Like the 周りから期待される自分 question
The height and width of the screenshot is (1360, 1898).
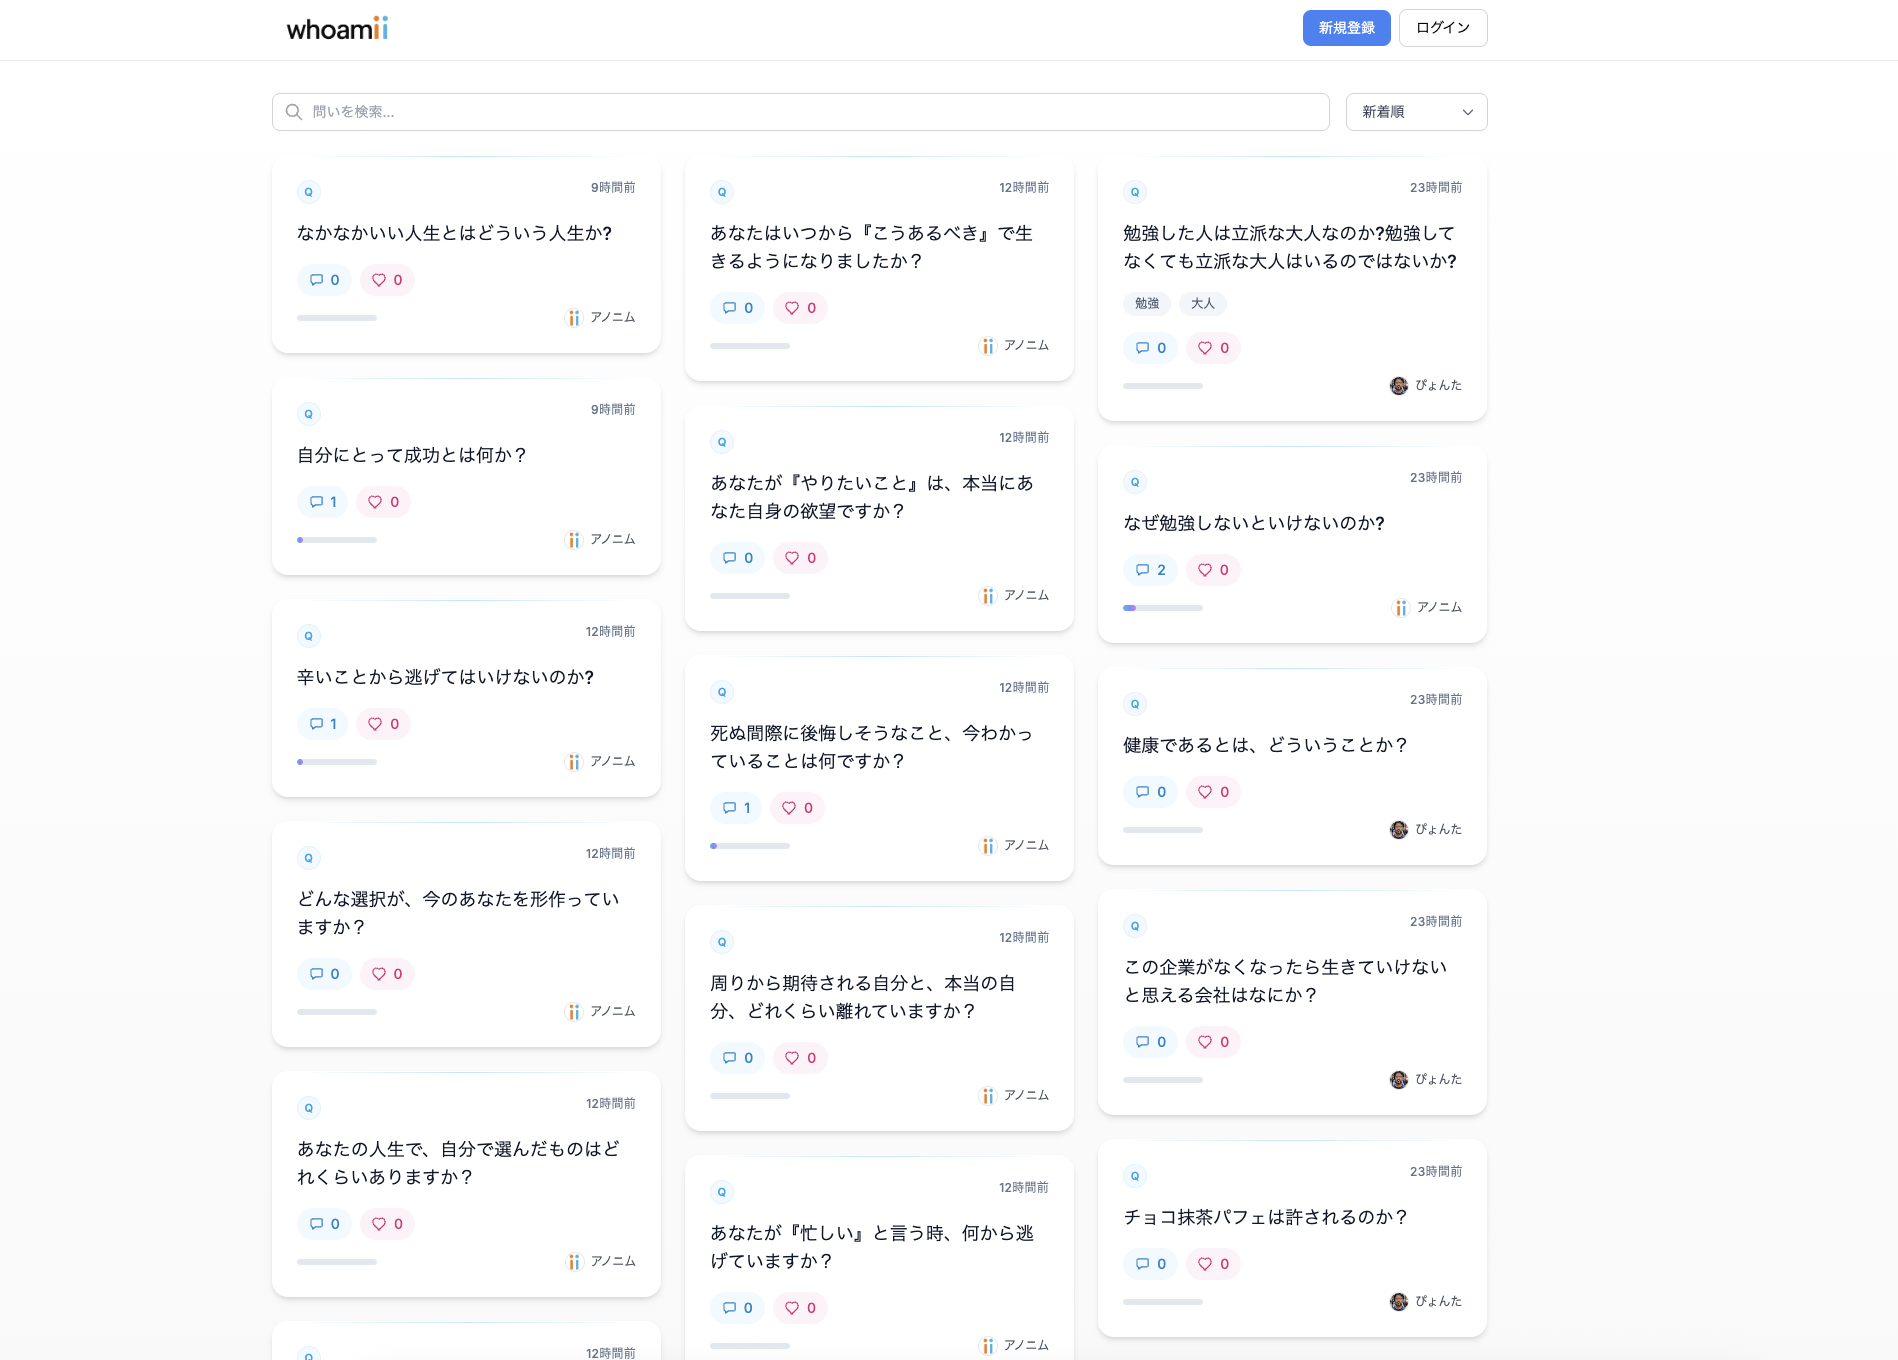coord(800,1058)
